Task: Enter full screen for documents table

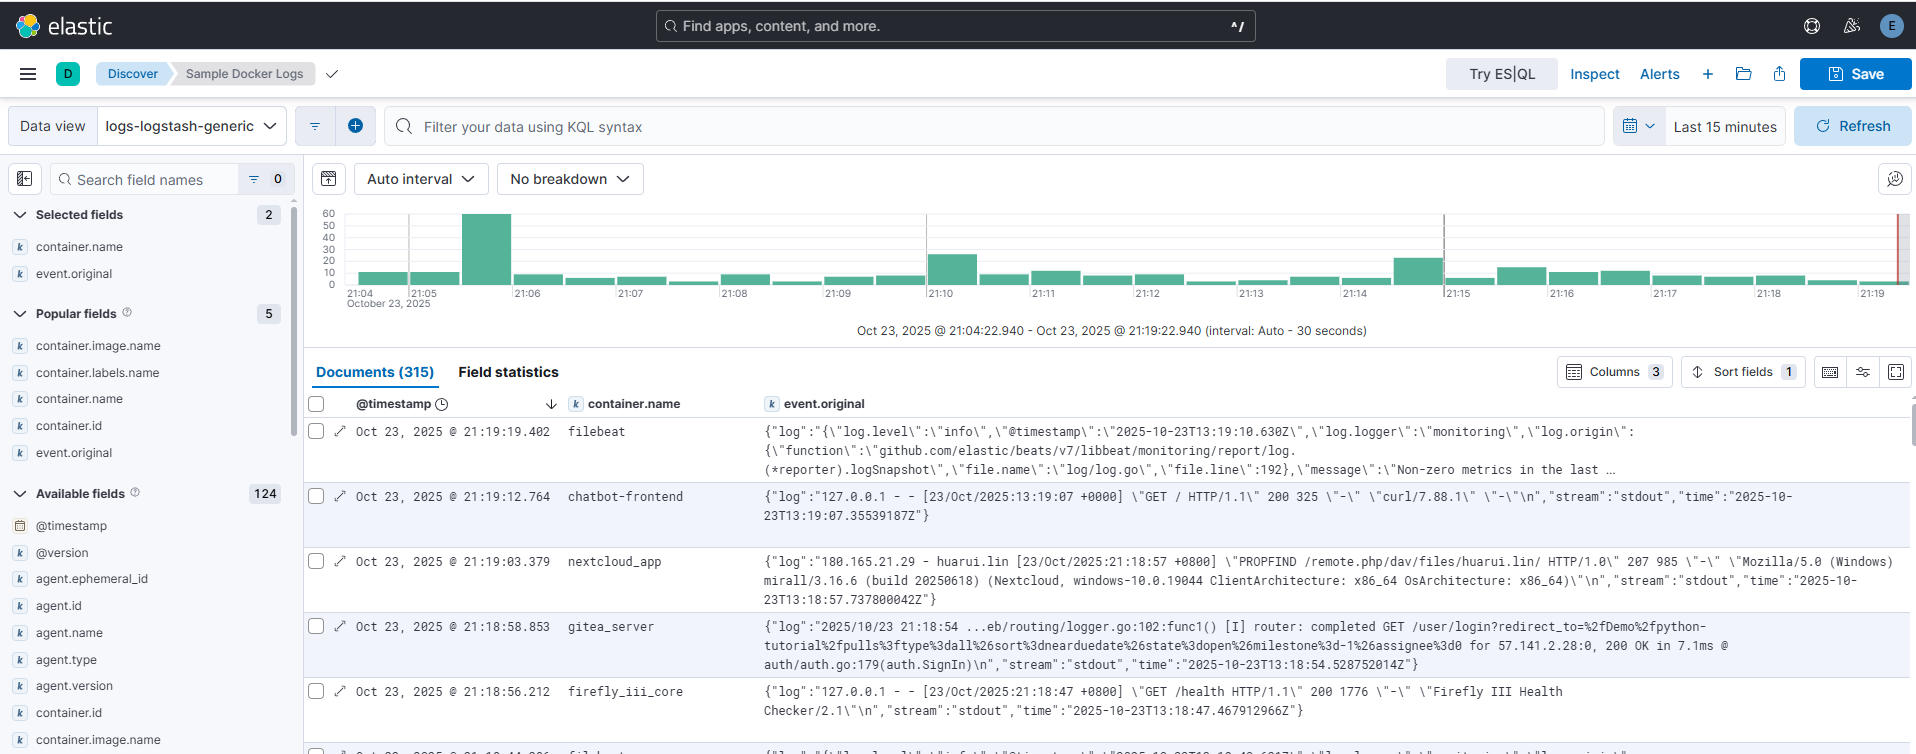Action: [x=1895, y=372]
